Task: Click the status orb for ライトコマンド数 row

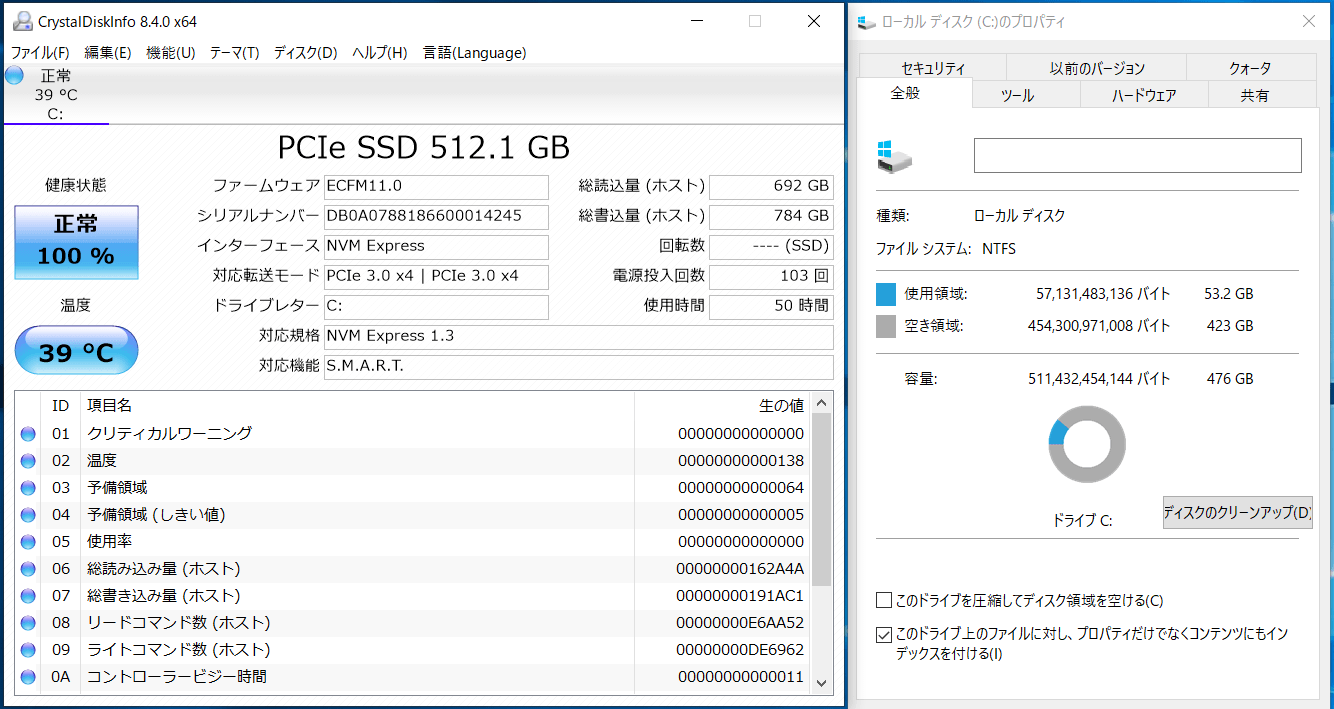Action: 28,650
